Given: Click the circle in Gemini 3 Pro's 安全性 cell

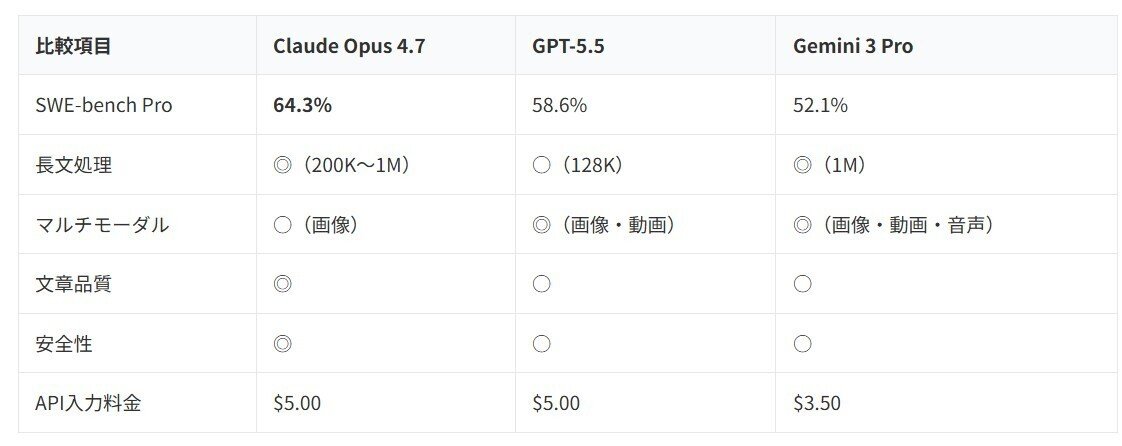Looking at the screenshot, I should point(802,344).
